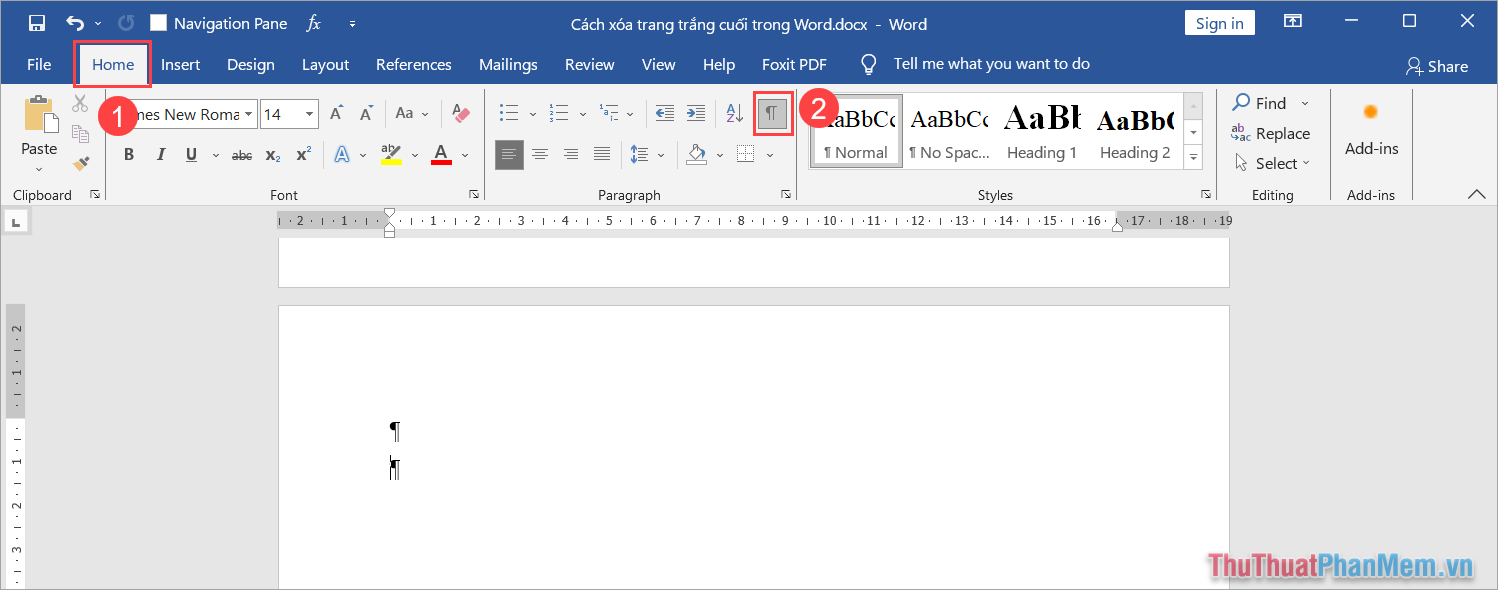Select the Subscript icon

pos(272,154)
